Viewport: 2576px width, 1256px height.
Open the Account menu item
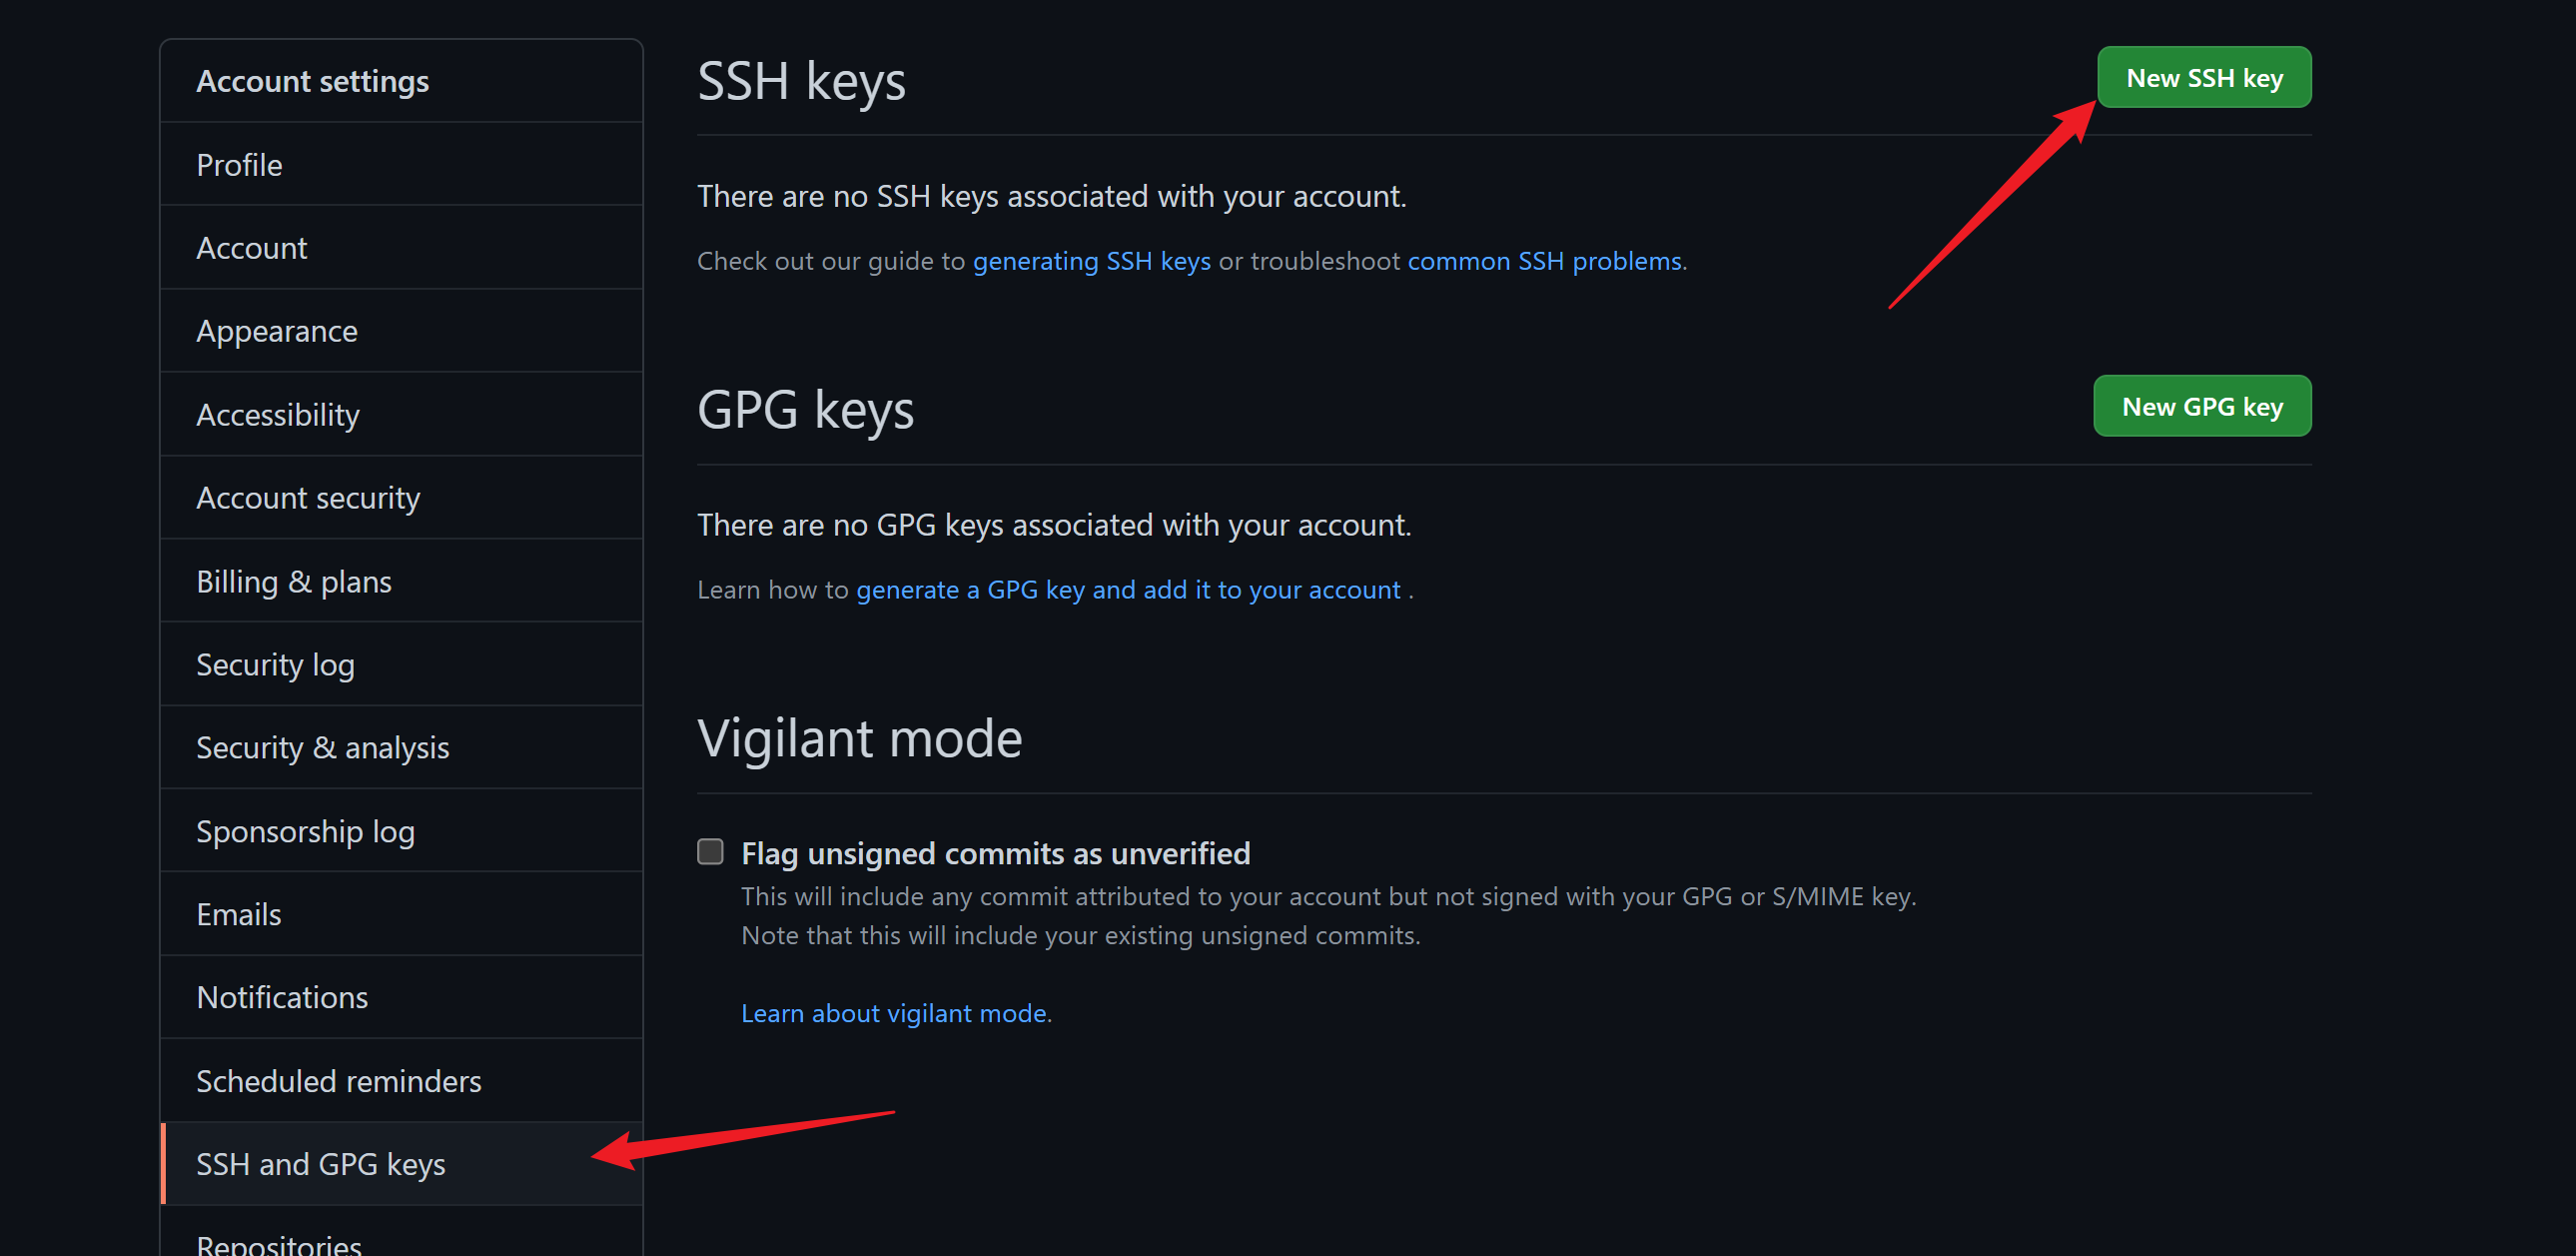tap(251, 248)
